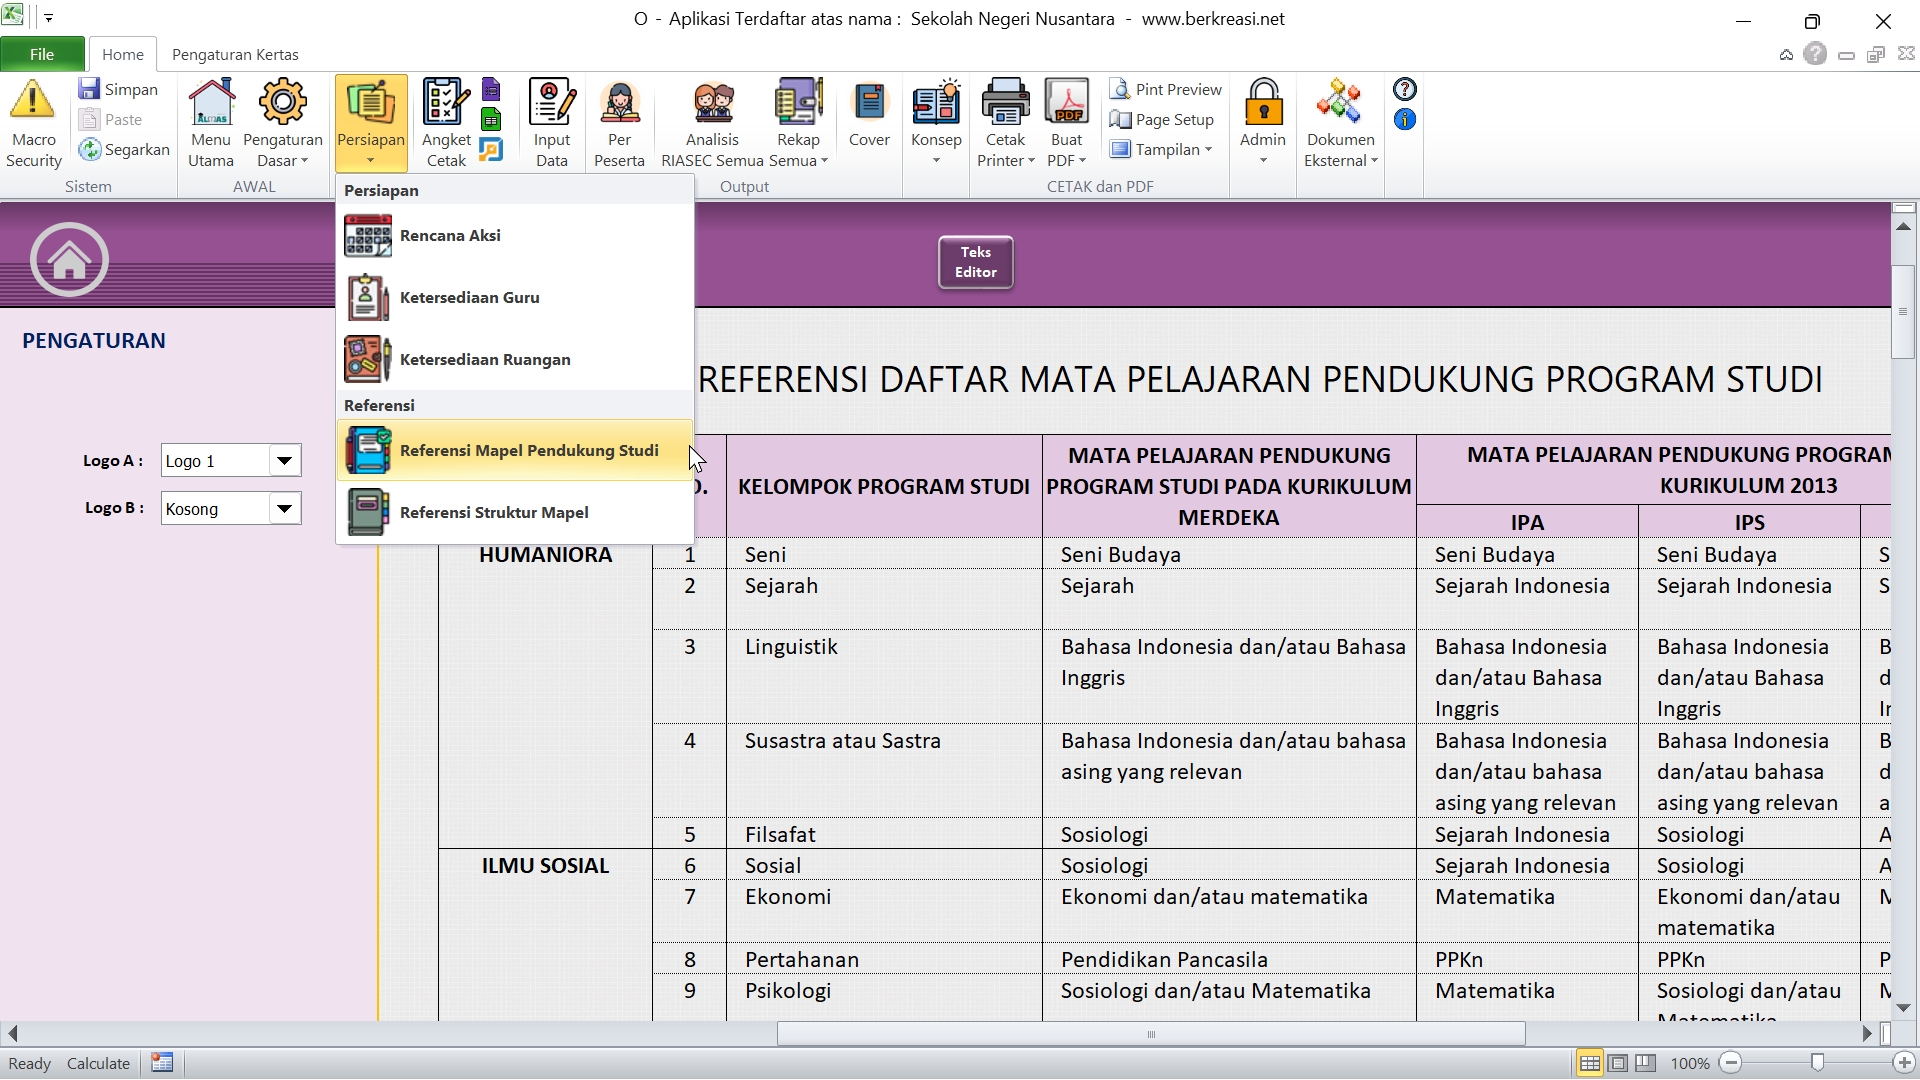Click Analisis RIASEC Semua icon
Viewport: 1920px width, 1080px height.
pyautogui.click(x=712, y=102)
